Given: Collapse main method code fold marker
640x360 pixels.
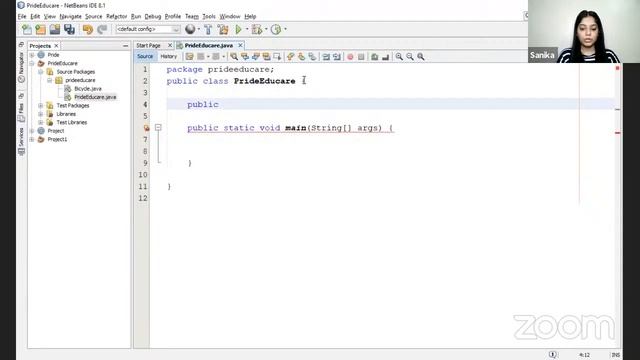Looking at the screenshot, I should pos(158,128).
